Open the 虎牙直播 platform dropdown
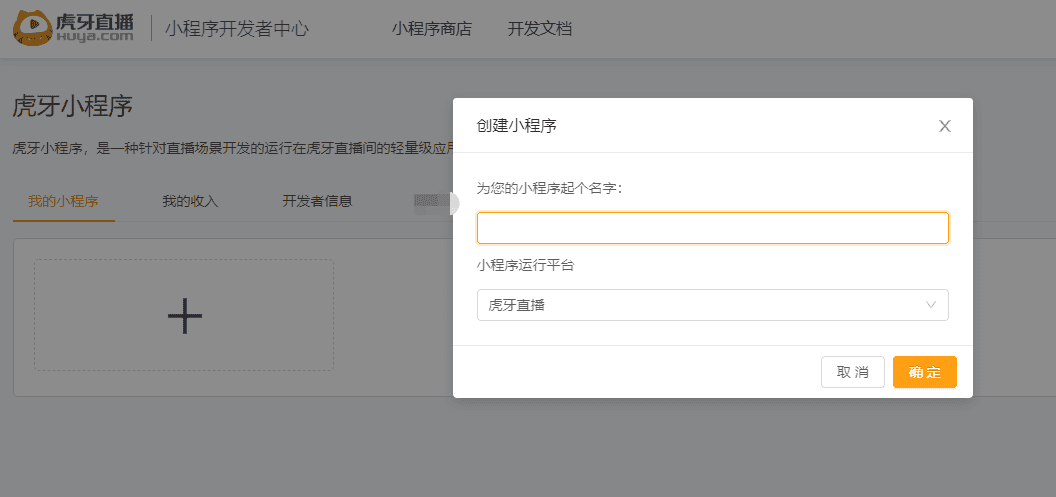The height and width of the screenshot is (497, 1056). pos(711,305)
